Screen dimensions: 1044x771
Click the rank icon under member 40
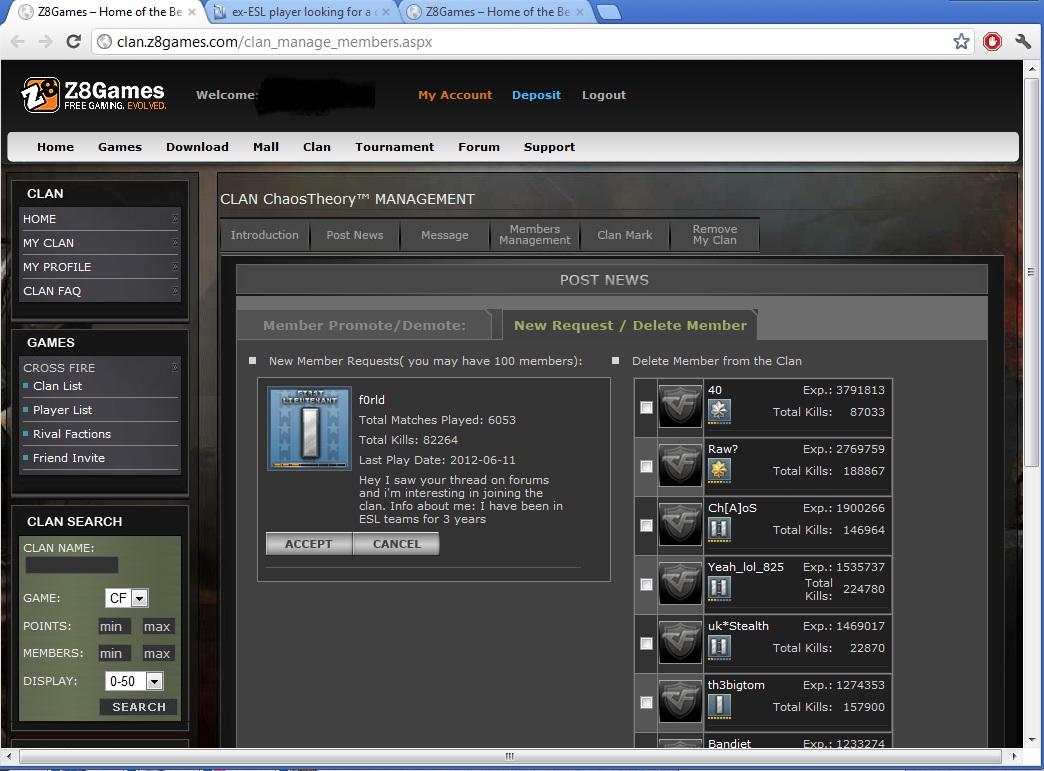click(x=719, y=411)
